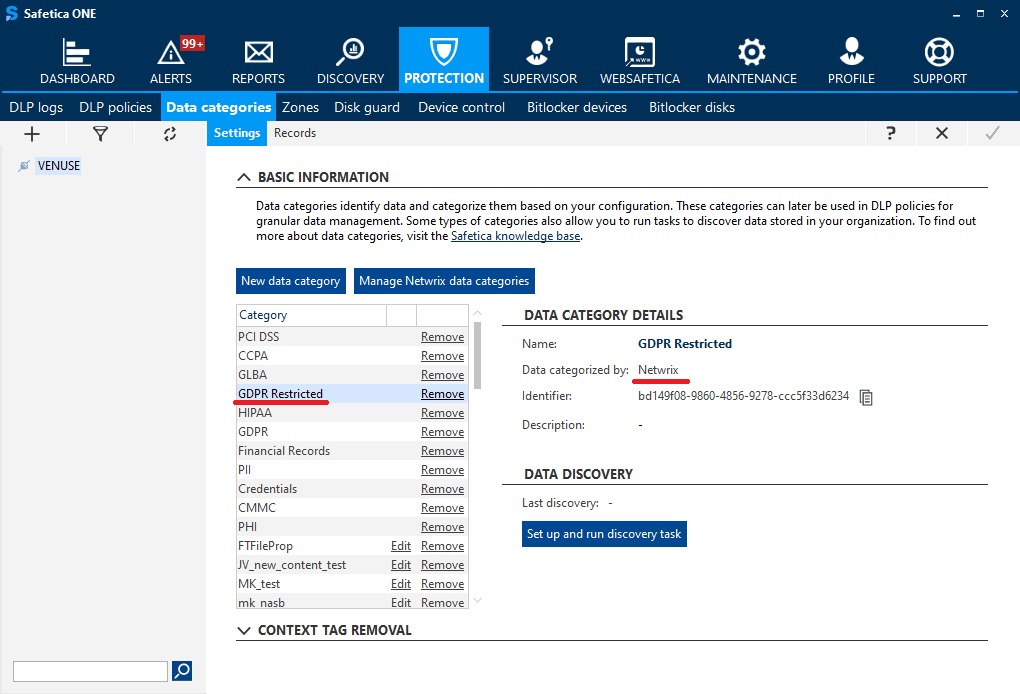Select the Financial Records category row
This screenshot has width=1020, height=694.
pos(352,451)
